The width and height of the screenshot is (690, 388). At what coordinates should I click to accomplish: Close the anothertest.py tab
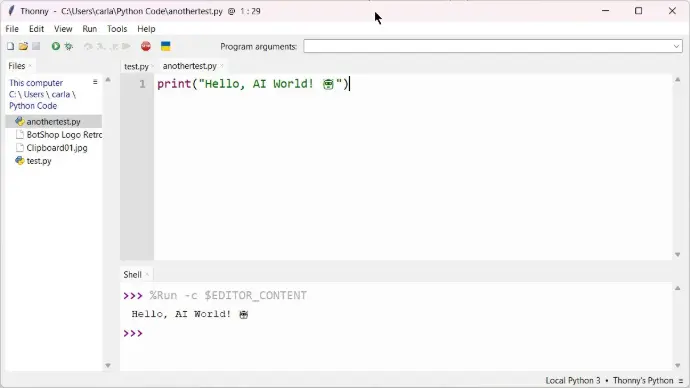[x=222, y=66]
